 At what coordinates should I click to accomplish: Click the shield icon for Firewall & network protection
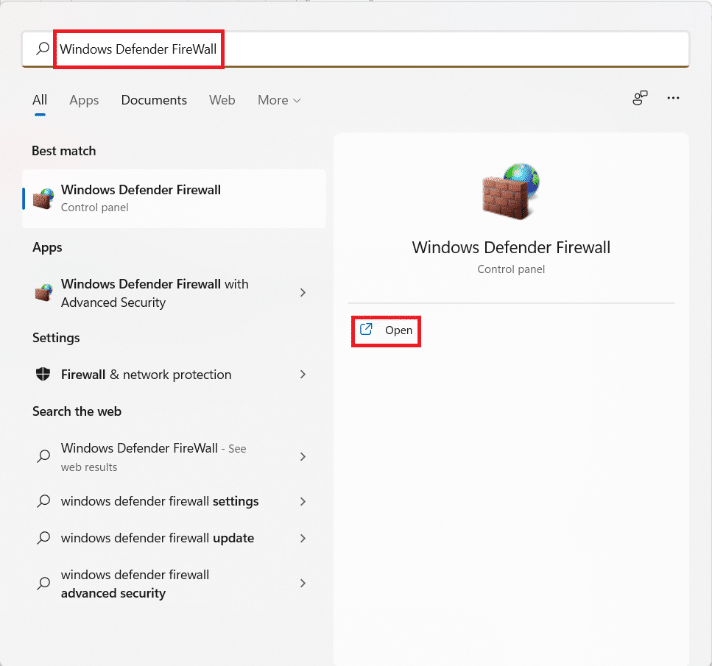(43, 374)
